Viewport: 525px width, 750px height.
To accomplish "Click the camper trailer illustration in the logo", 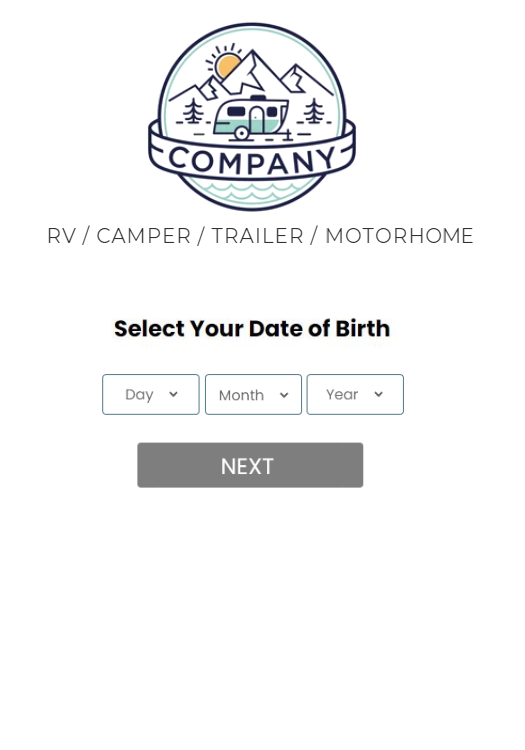I will coord(252,118).
